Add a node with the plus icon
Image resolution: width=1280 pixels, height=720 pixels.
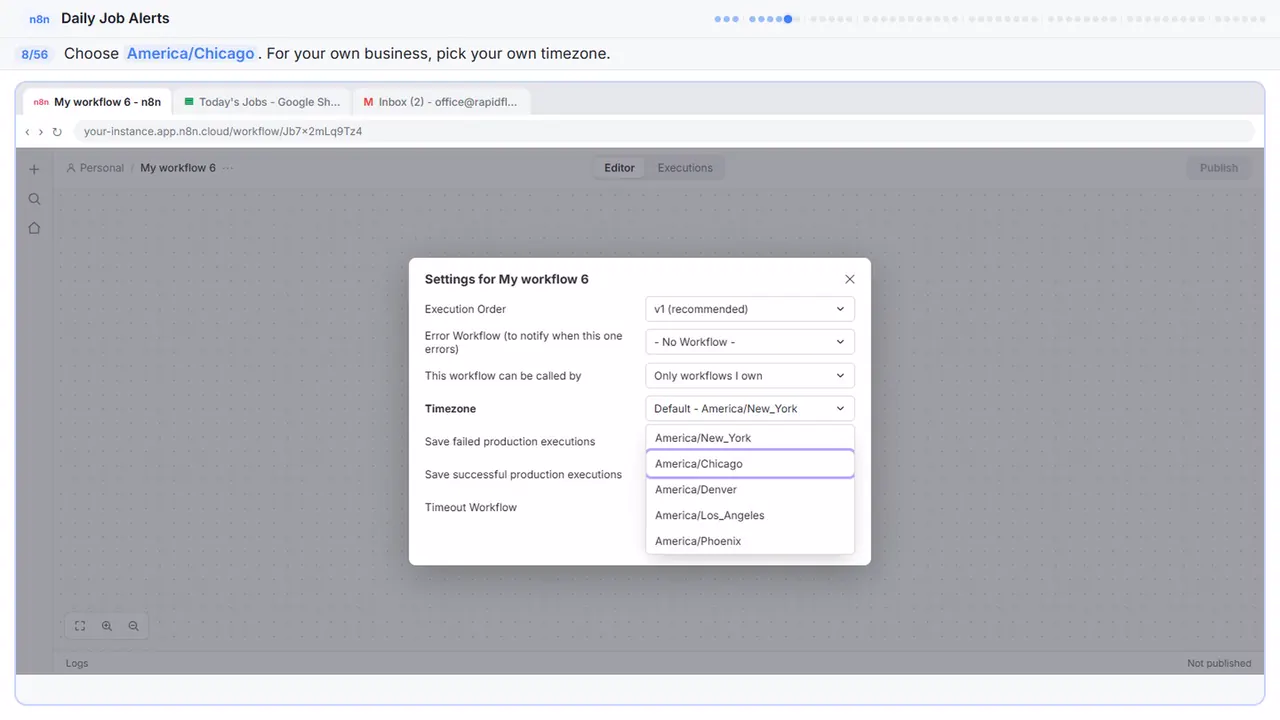pyautogui.click(x=34, y=170)
